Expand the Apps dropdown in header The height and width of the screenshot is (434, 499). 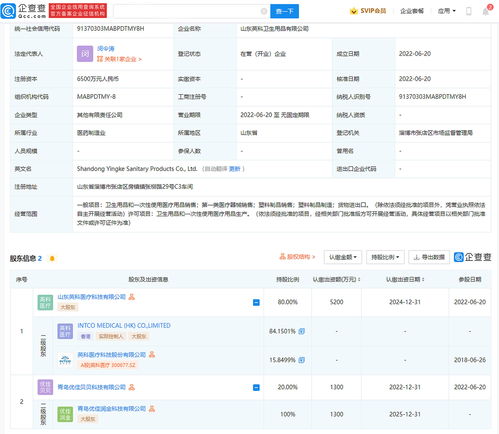(446, 11)
